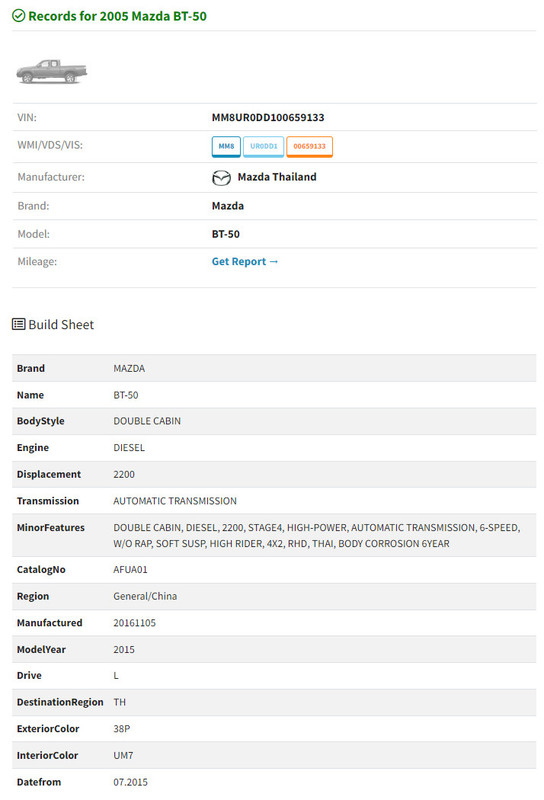This screenshot has width=544, height=800.
Task: Select the UR0DD1 VDS badge
Action: (x=263, y=146)
